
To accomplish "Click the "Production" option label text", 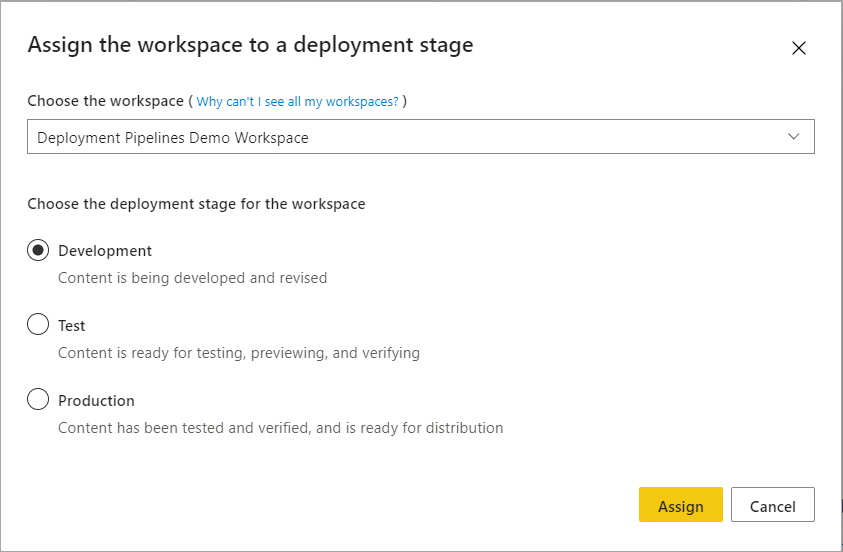I will 96,401.
